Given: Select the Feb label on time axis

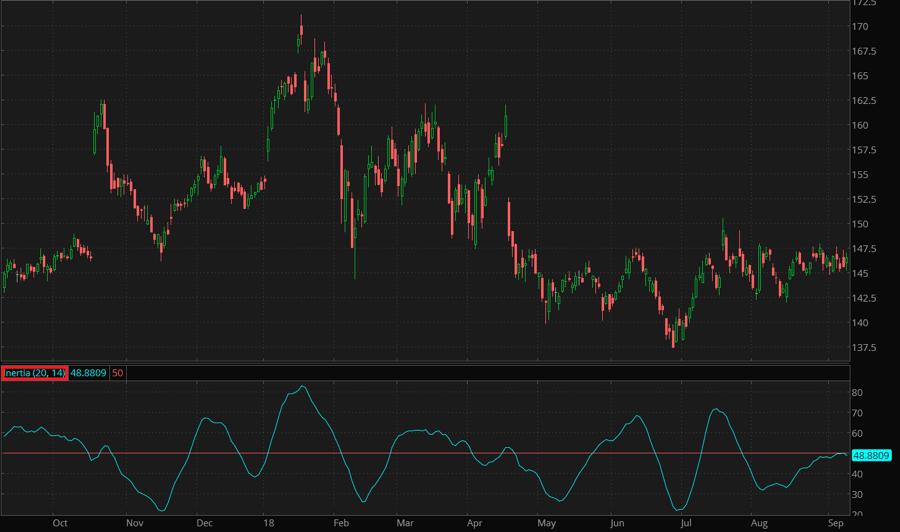Looking at the screenshot, I should (340, 523).
